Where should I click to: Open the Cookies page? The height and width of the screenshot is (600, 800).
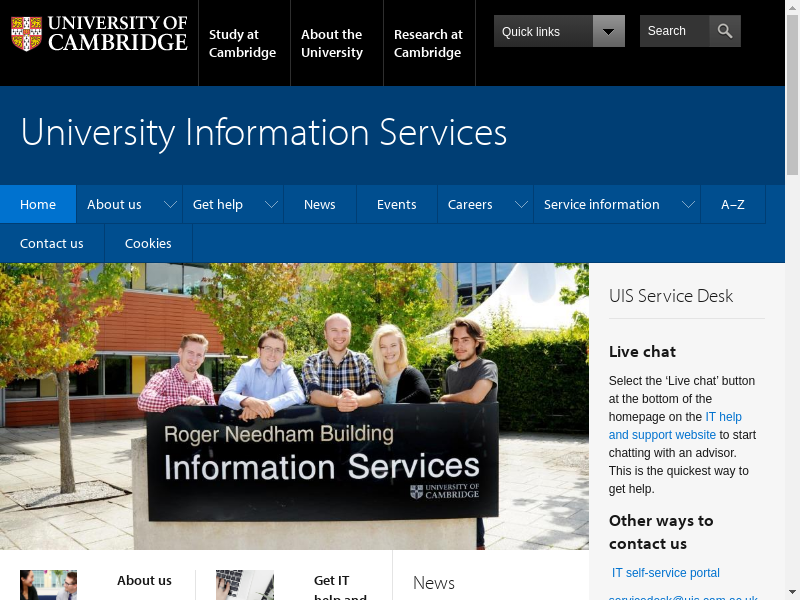pos(148,244)
